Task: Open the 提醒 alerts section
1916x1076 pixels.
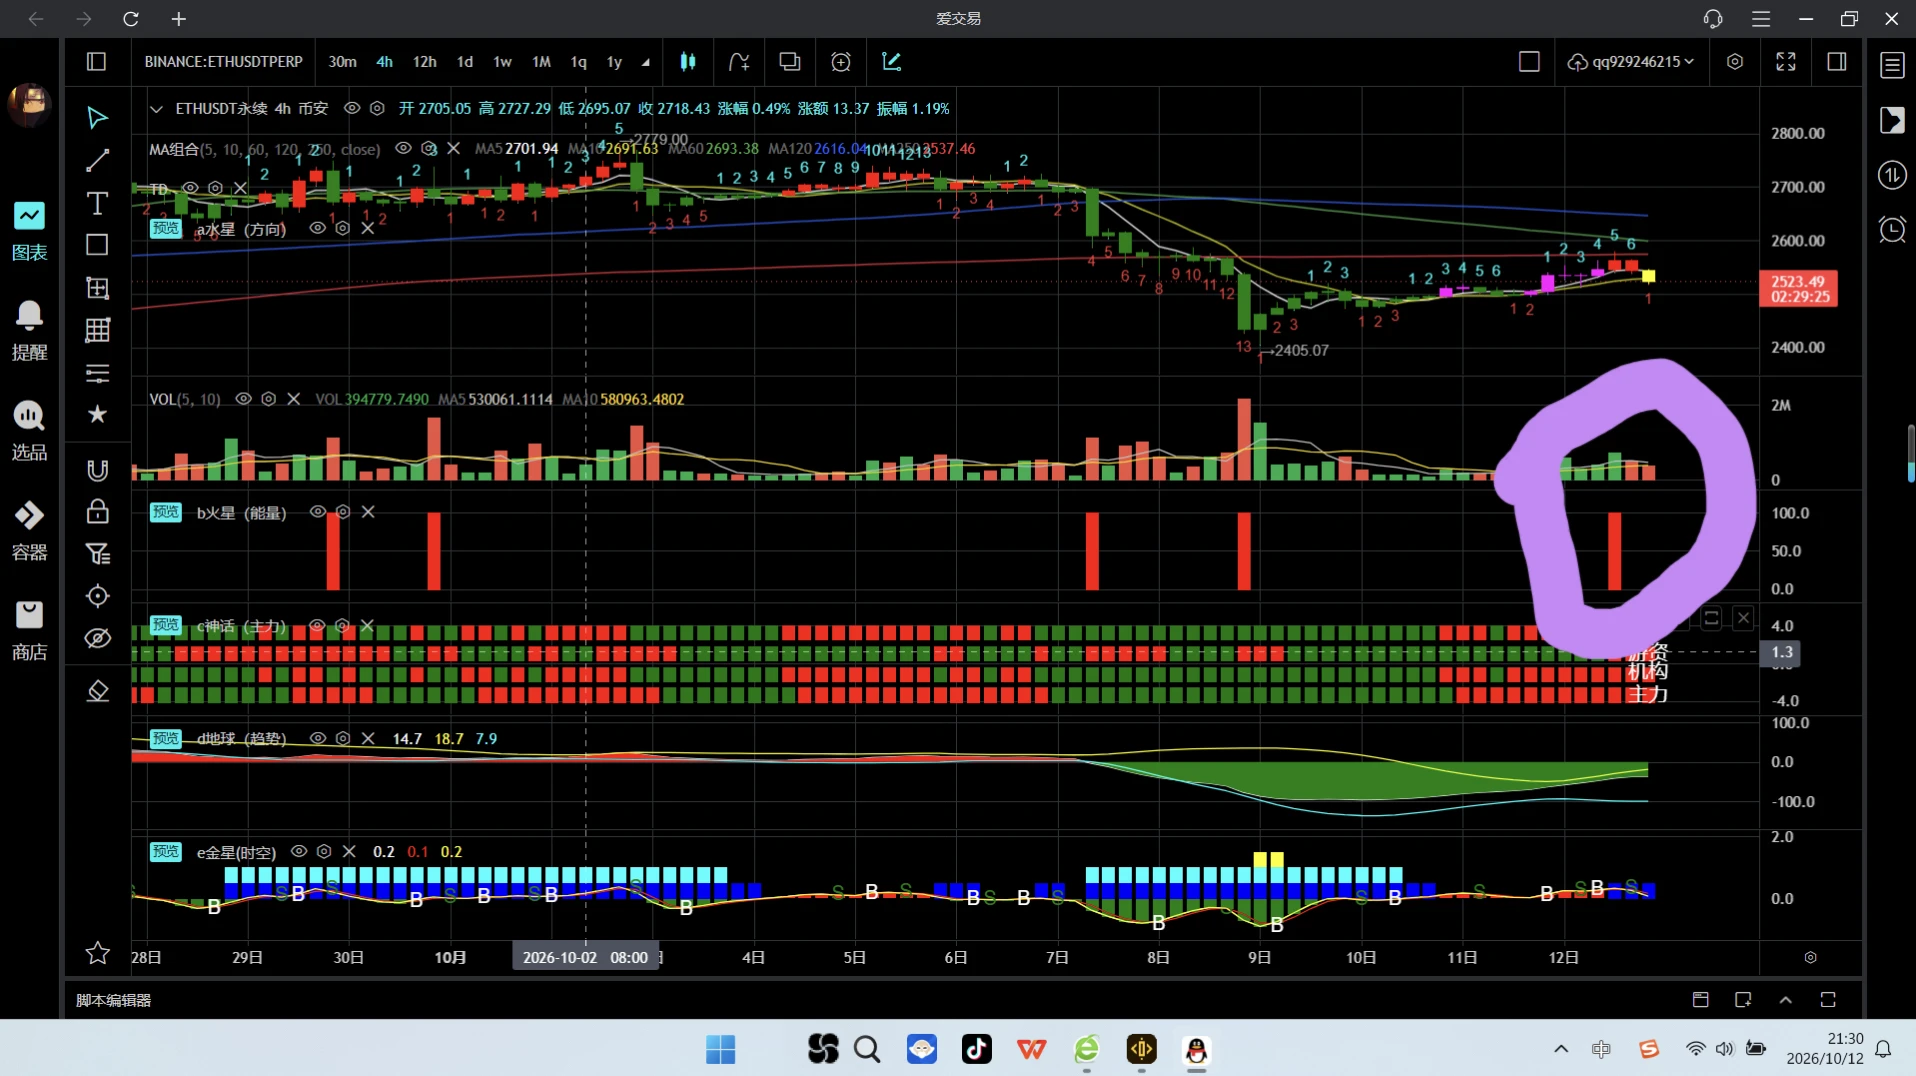Action: [29, 330]
